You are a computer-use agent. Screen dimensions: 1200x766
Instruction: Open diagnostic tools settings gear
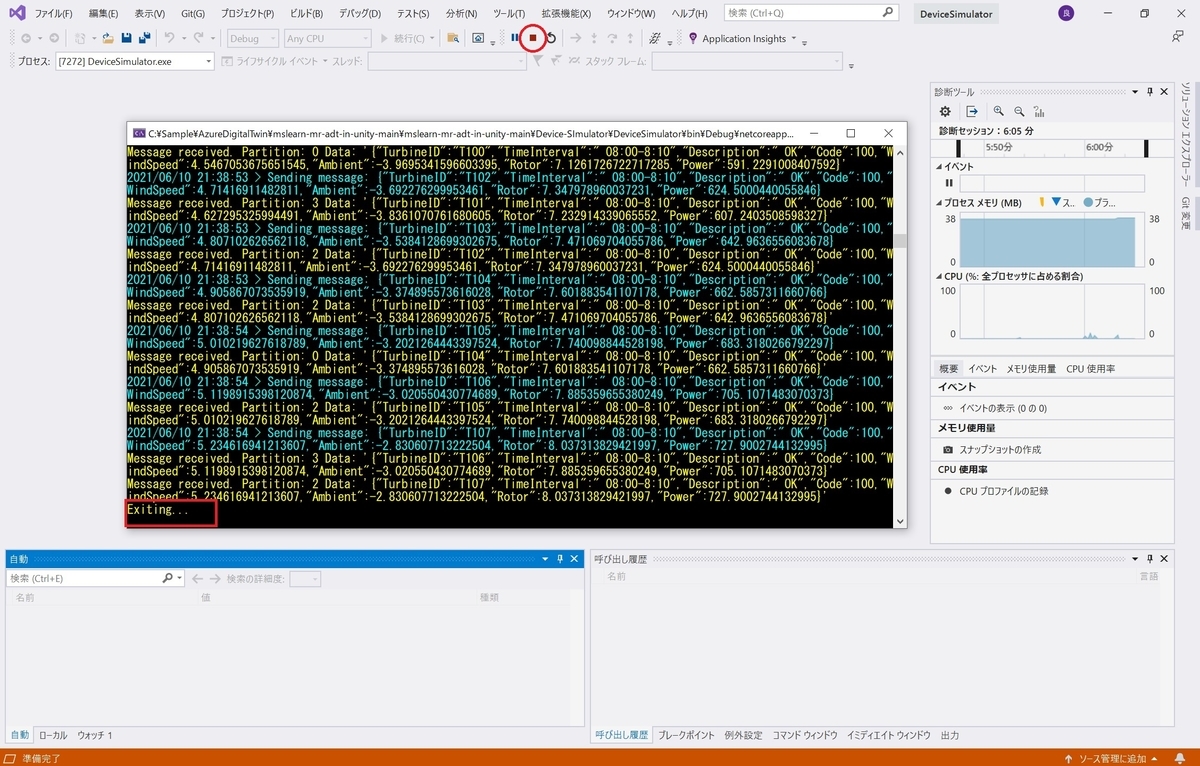[945, 111]
